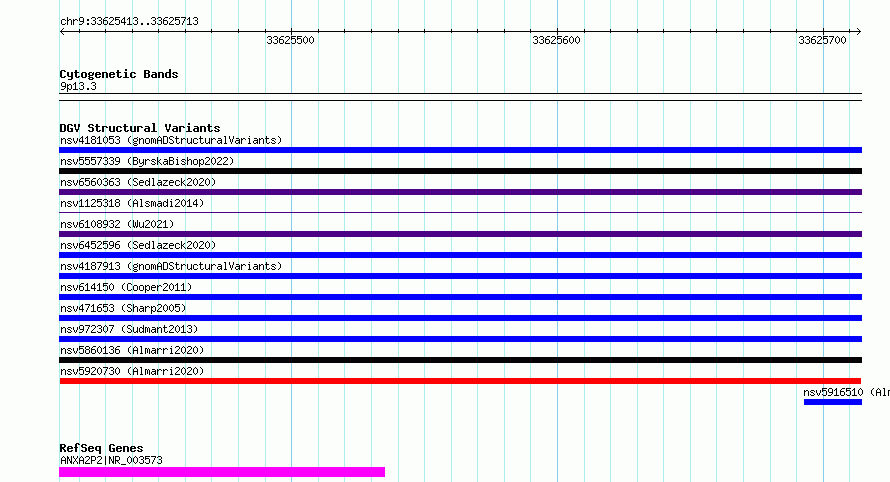Click the blue bar under nsv471653
Image resolution: width=890 pixels, height=482 pixels.
pos(460,318)
